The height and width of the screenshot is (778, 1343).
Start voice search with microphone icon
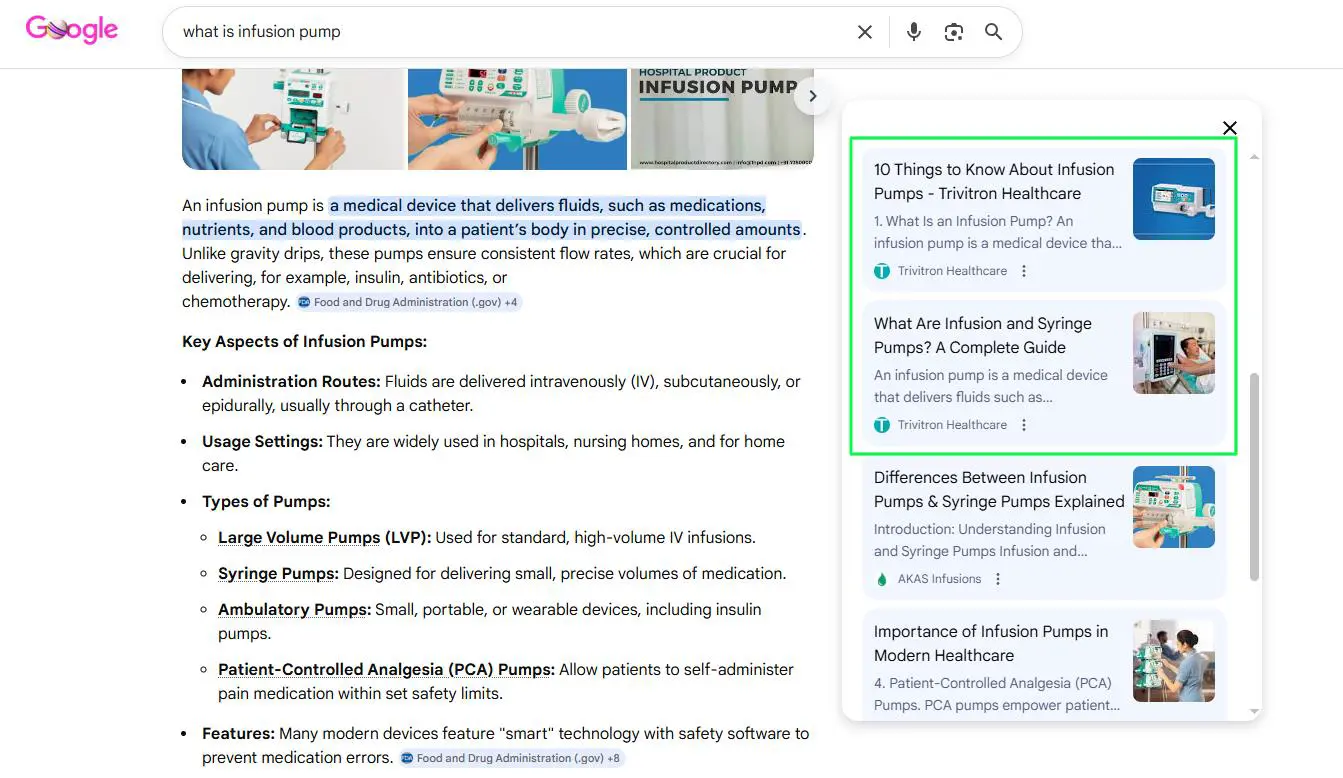click(913, 32)
